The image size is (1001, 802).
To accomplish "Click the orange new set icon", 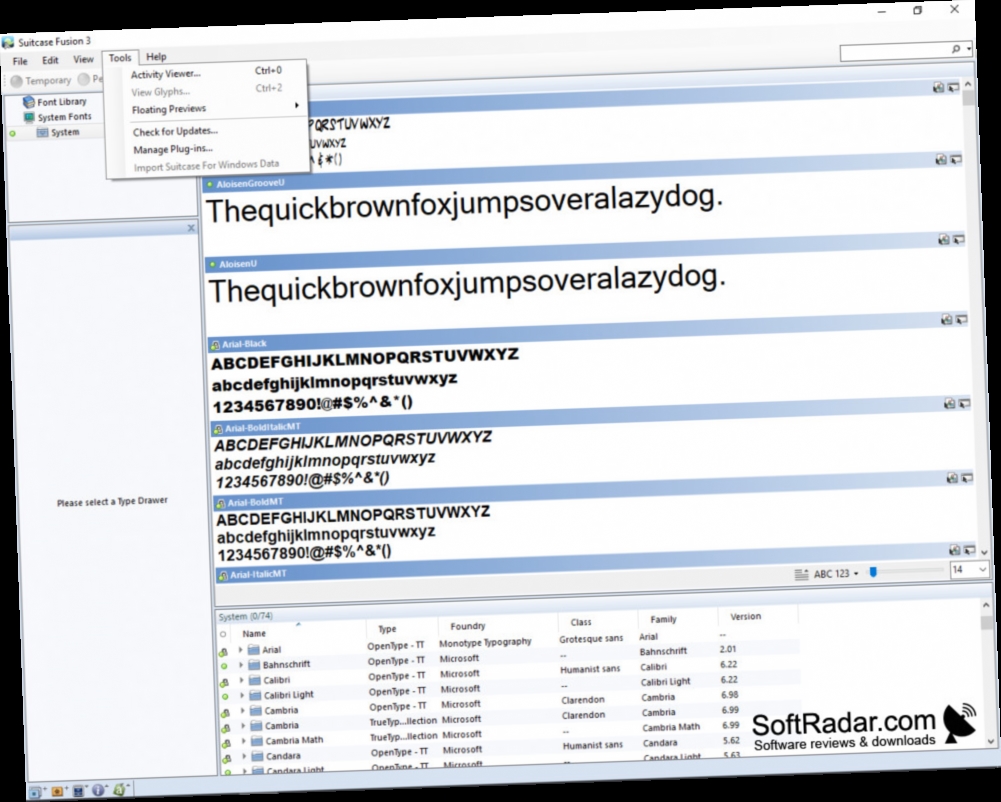I will click(x=57, y=791).
